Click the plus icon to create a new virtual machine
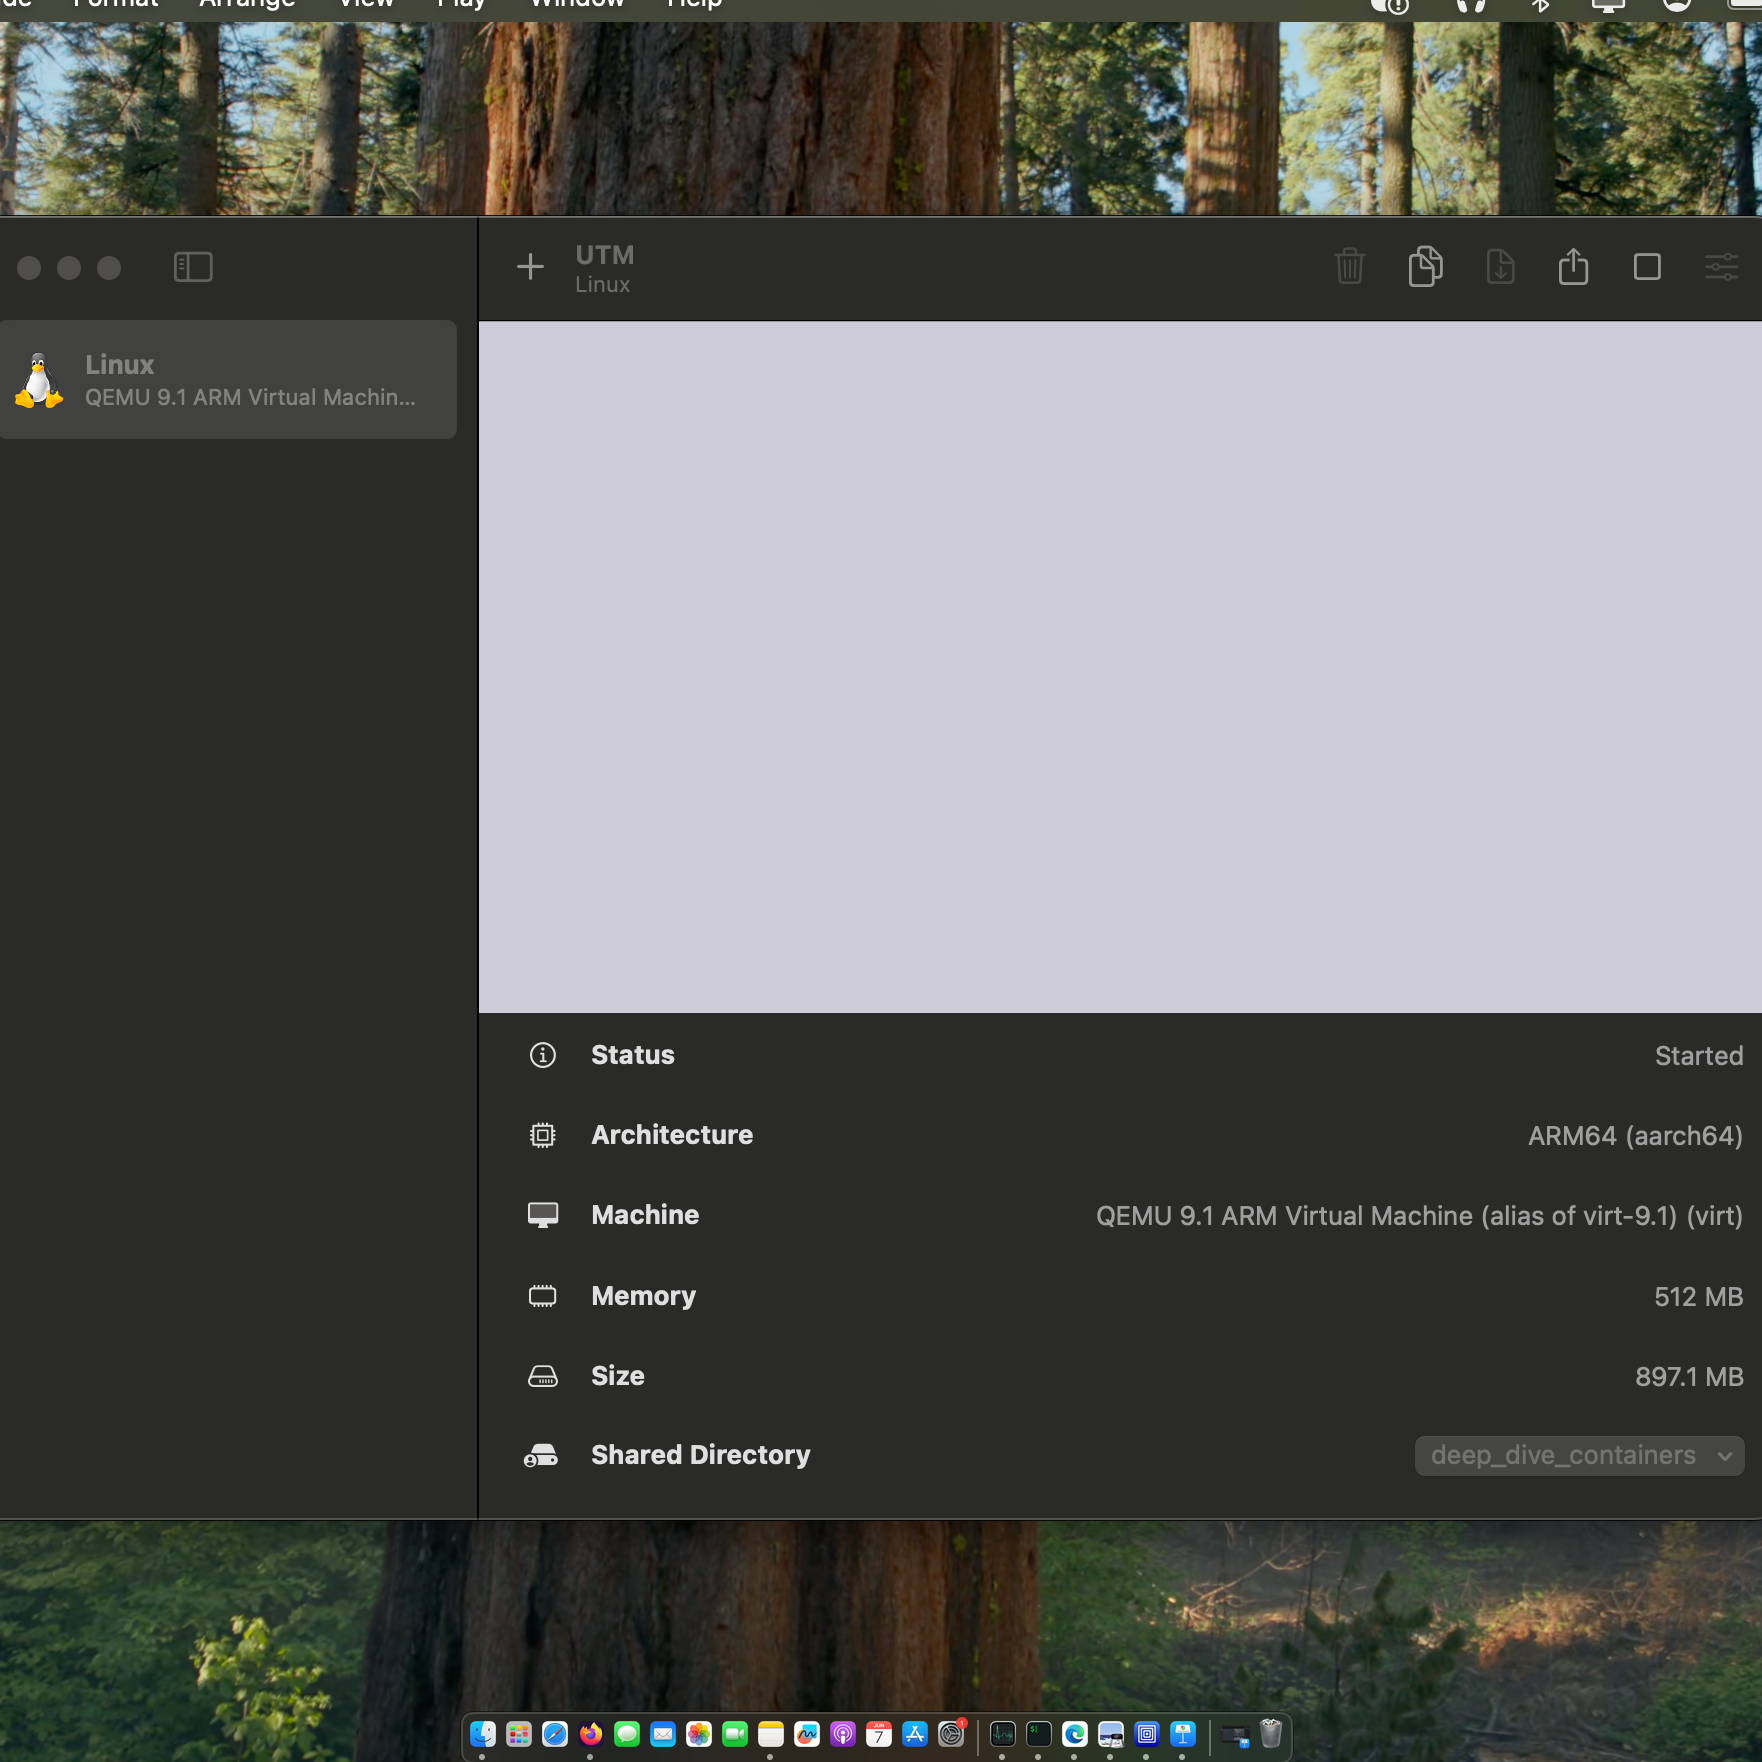This screenshot has width=1762, height=1762. pos(530,267)
